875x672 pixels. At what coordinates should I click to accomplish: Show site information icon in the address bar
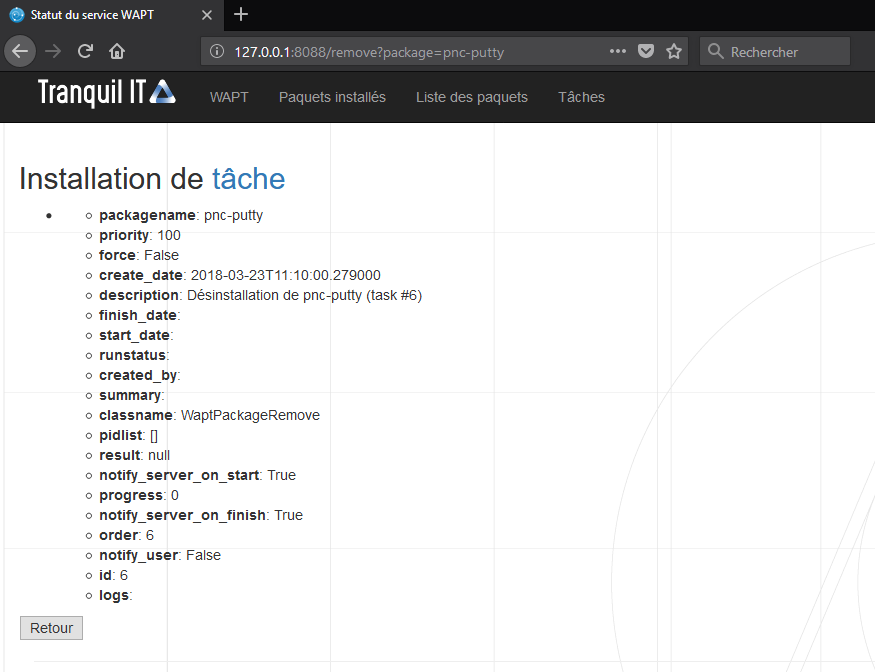coord(217,52)
